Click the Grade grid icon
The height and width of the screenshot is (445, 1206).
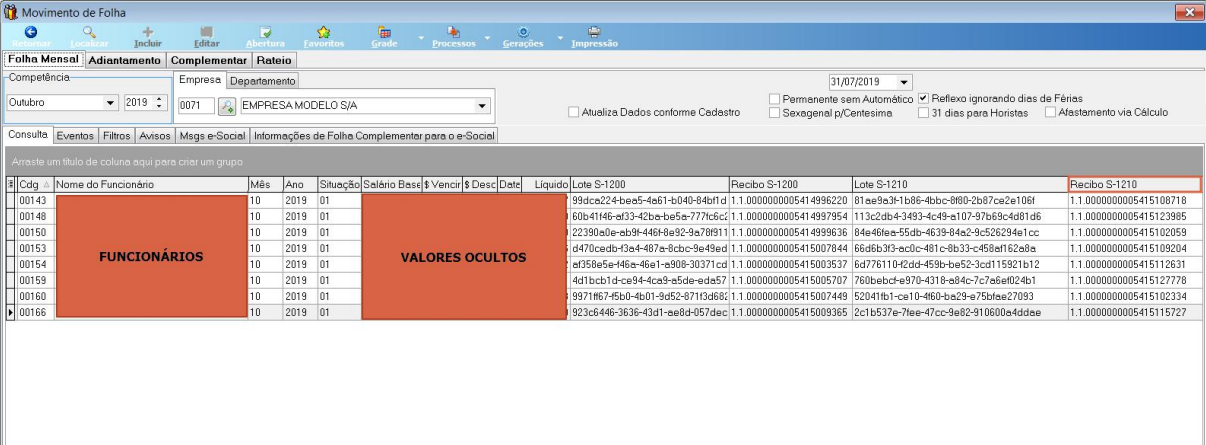tap(383, 32)
